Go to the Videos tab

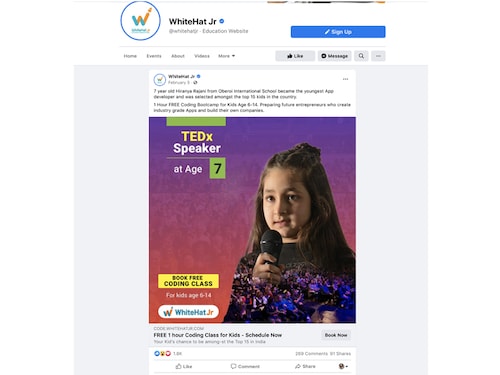tap(202, 56)
